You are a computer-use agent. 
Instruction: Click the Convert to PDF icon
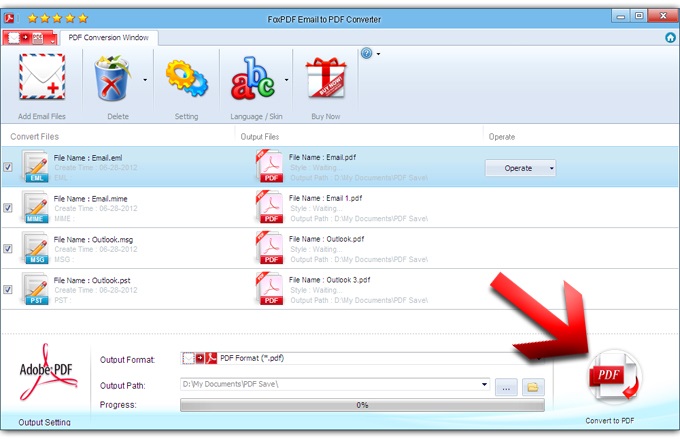(614, 377)
